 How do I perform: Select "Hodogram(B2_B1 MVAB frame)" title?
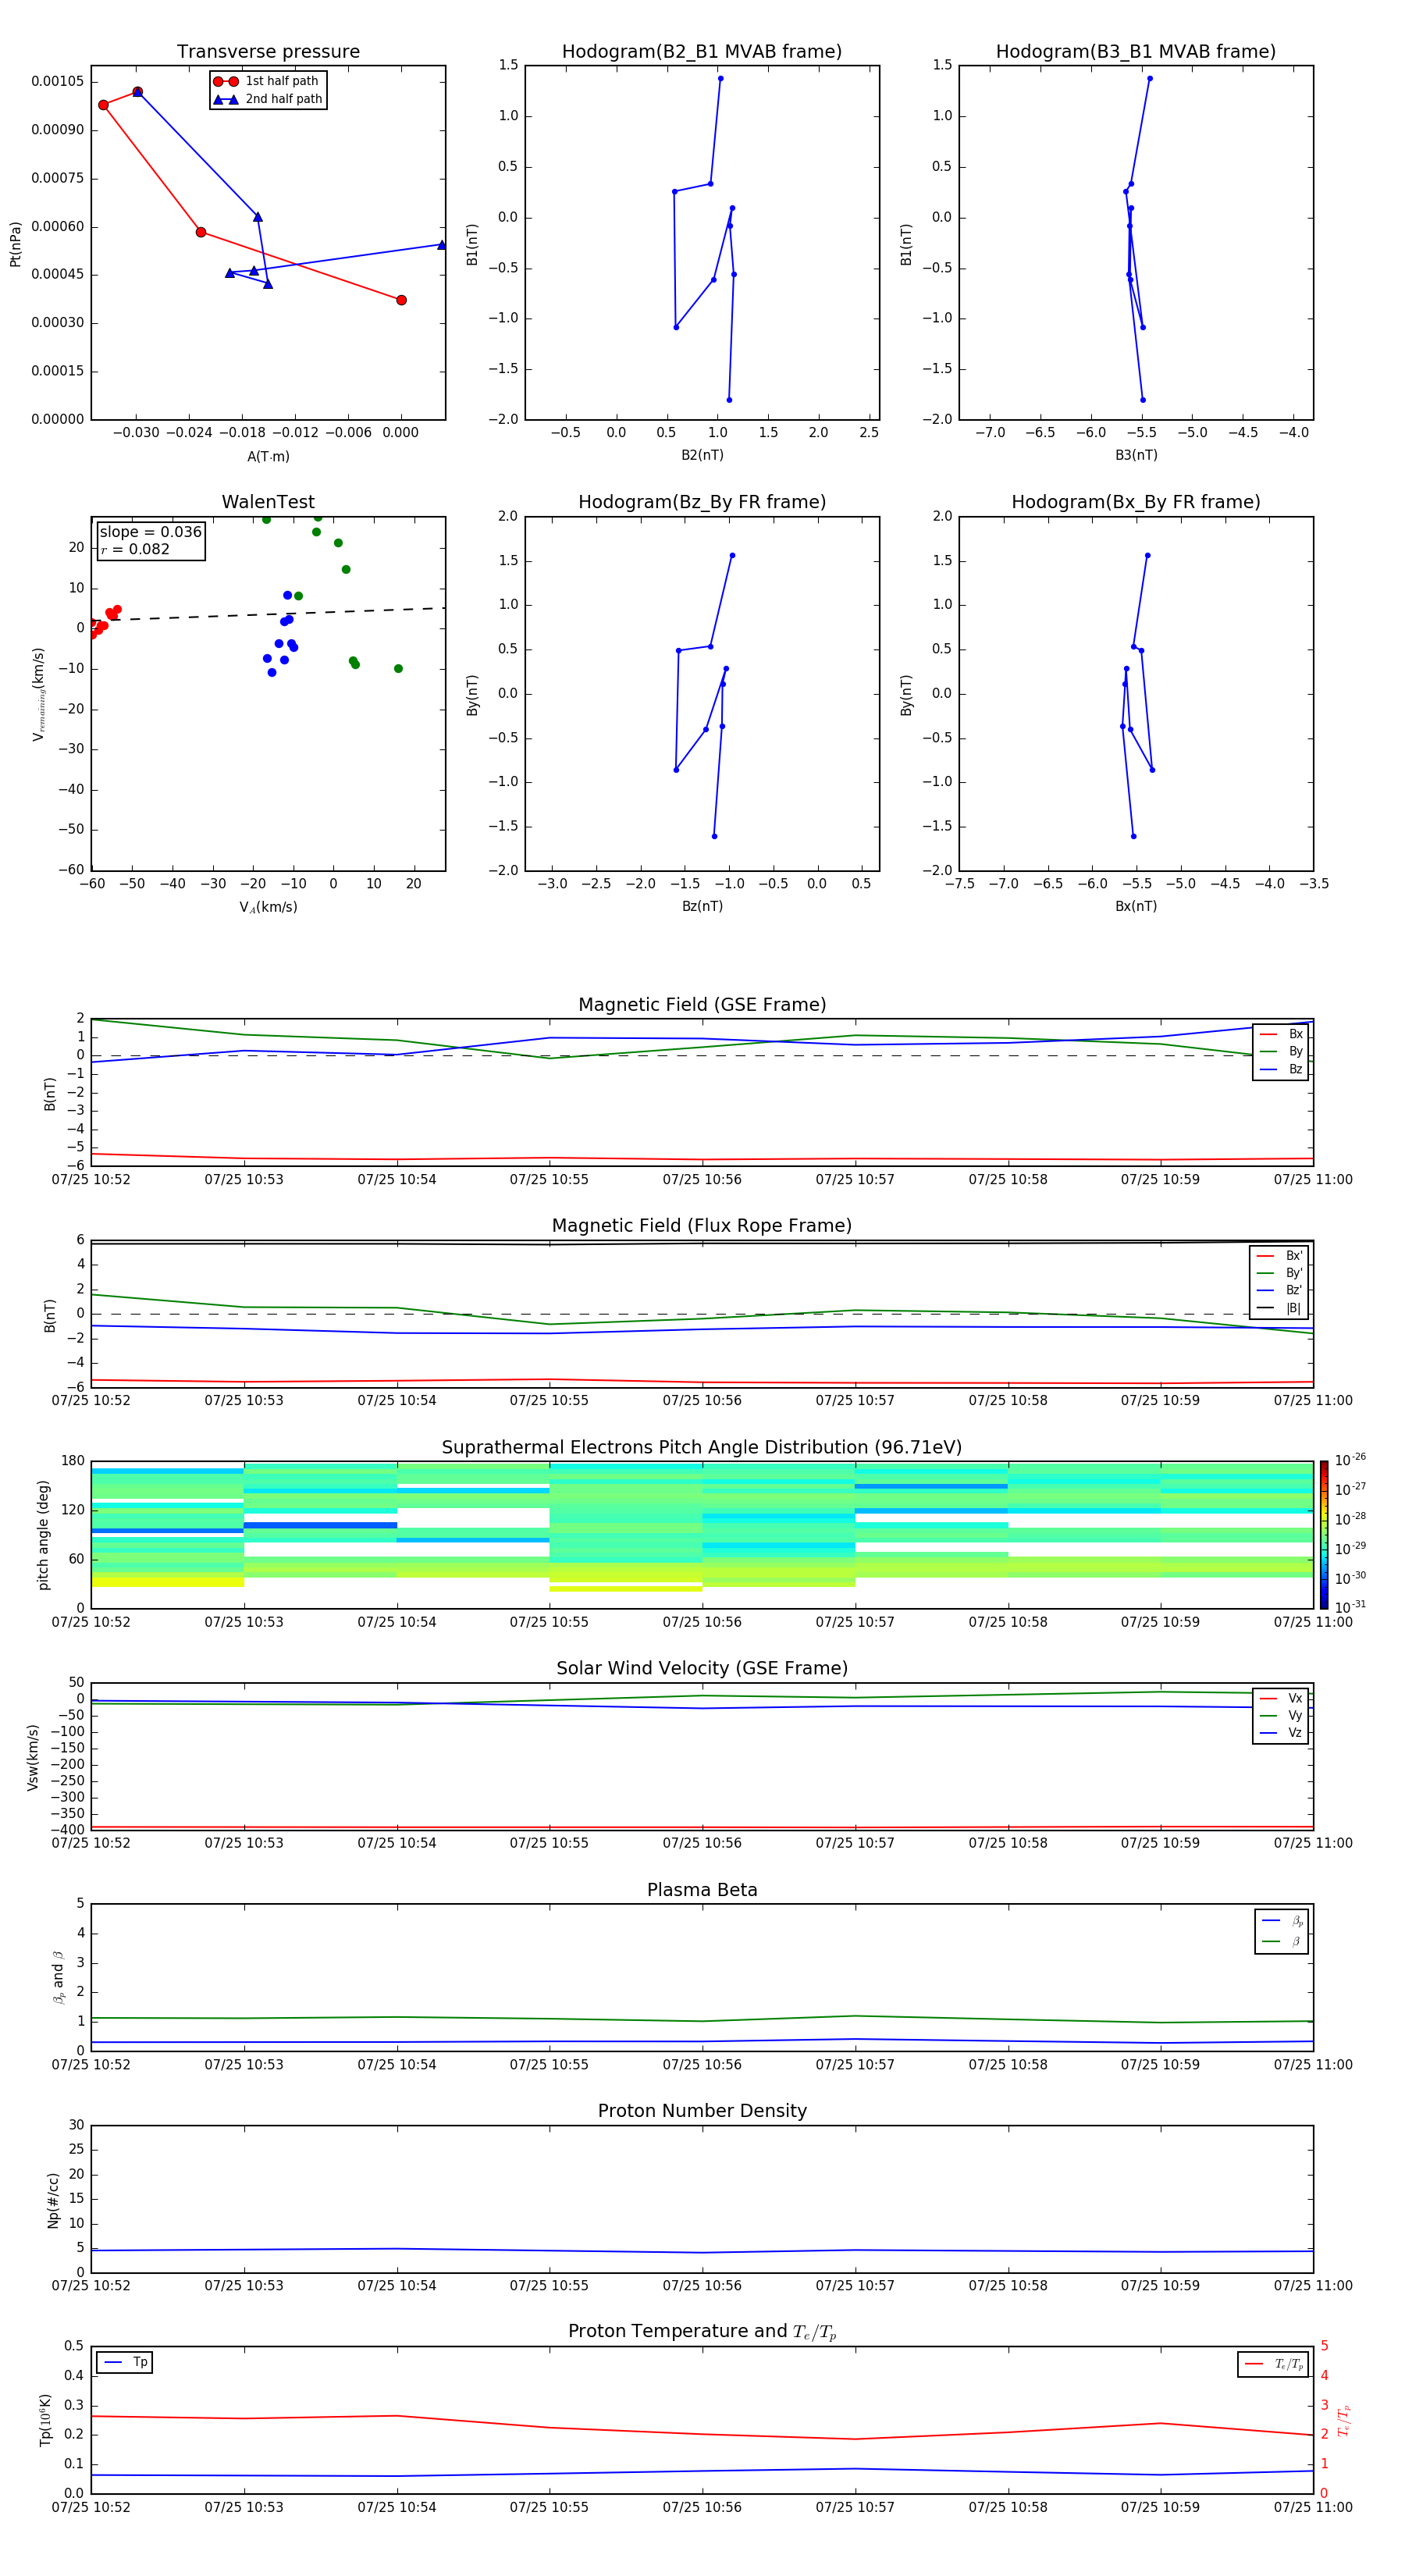click(702, 52)
